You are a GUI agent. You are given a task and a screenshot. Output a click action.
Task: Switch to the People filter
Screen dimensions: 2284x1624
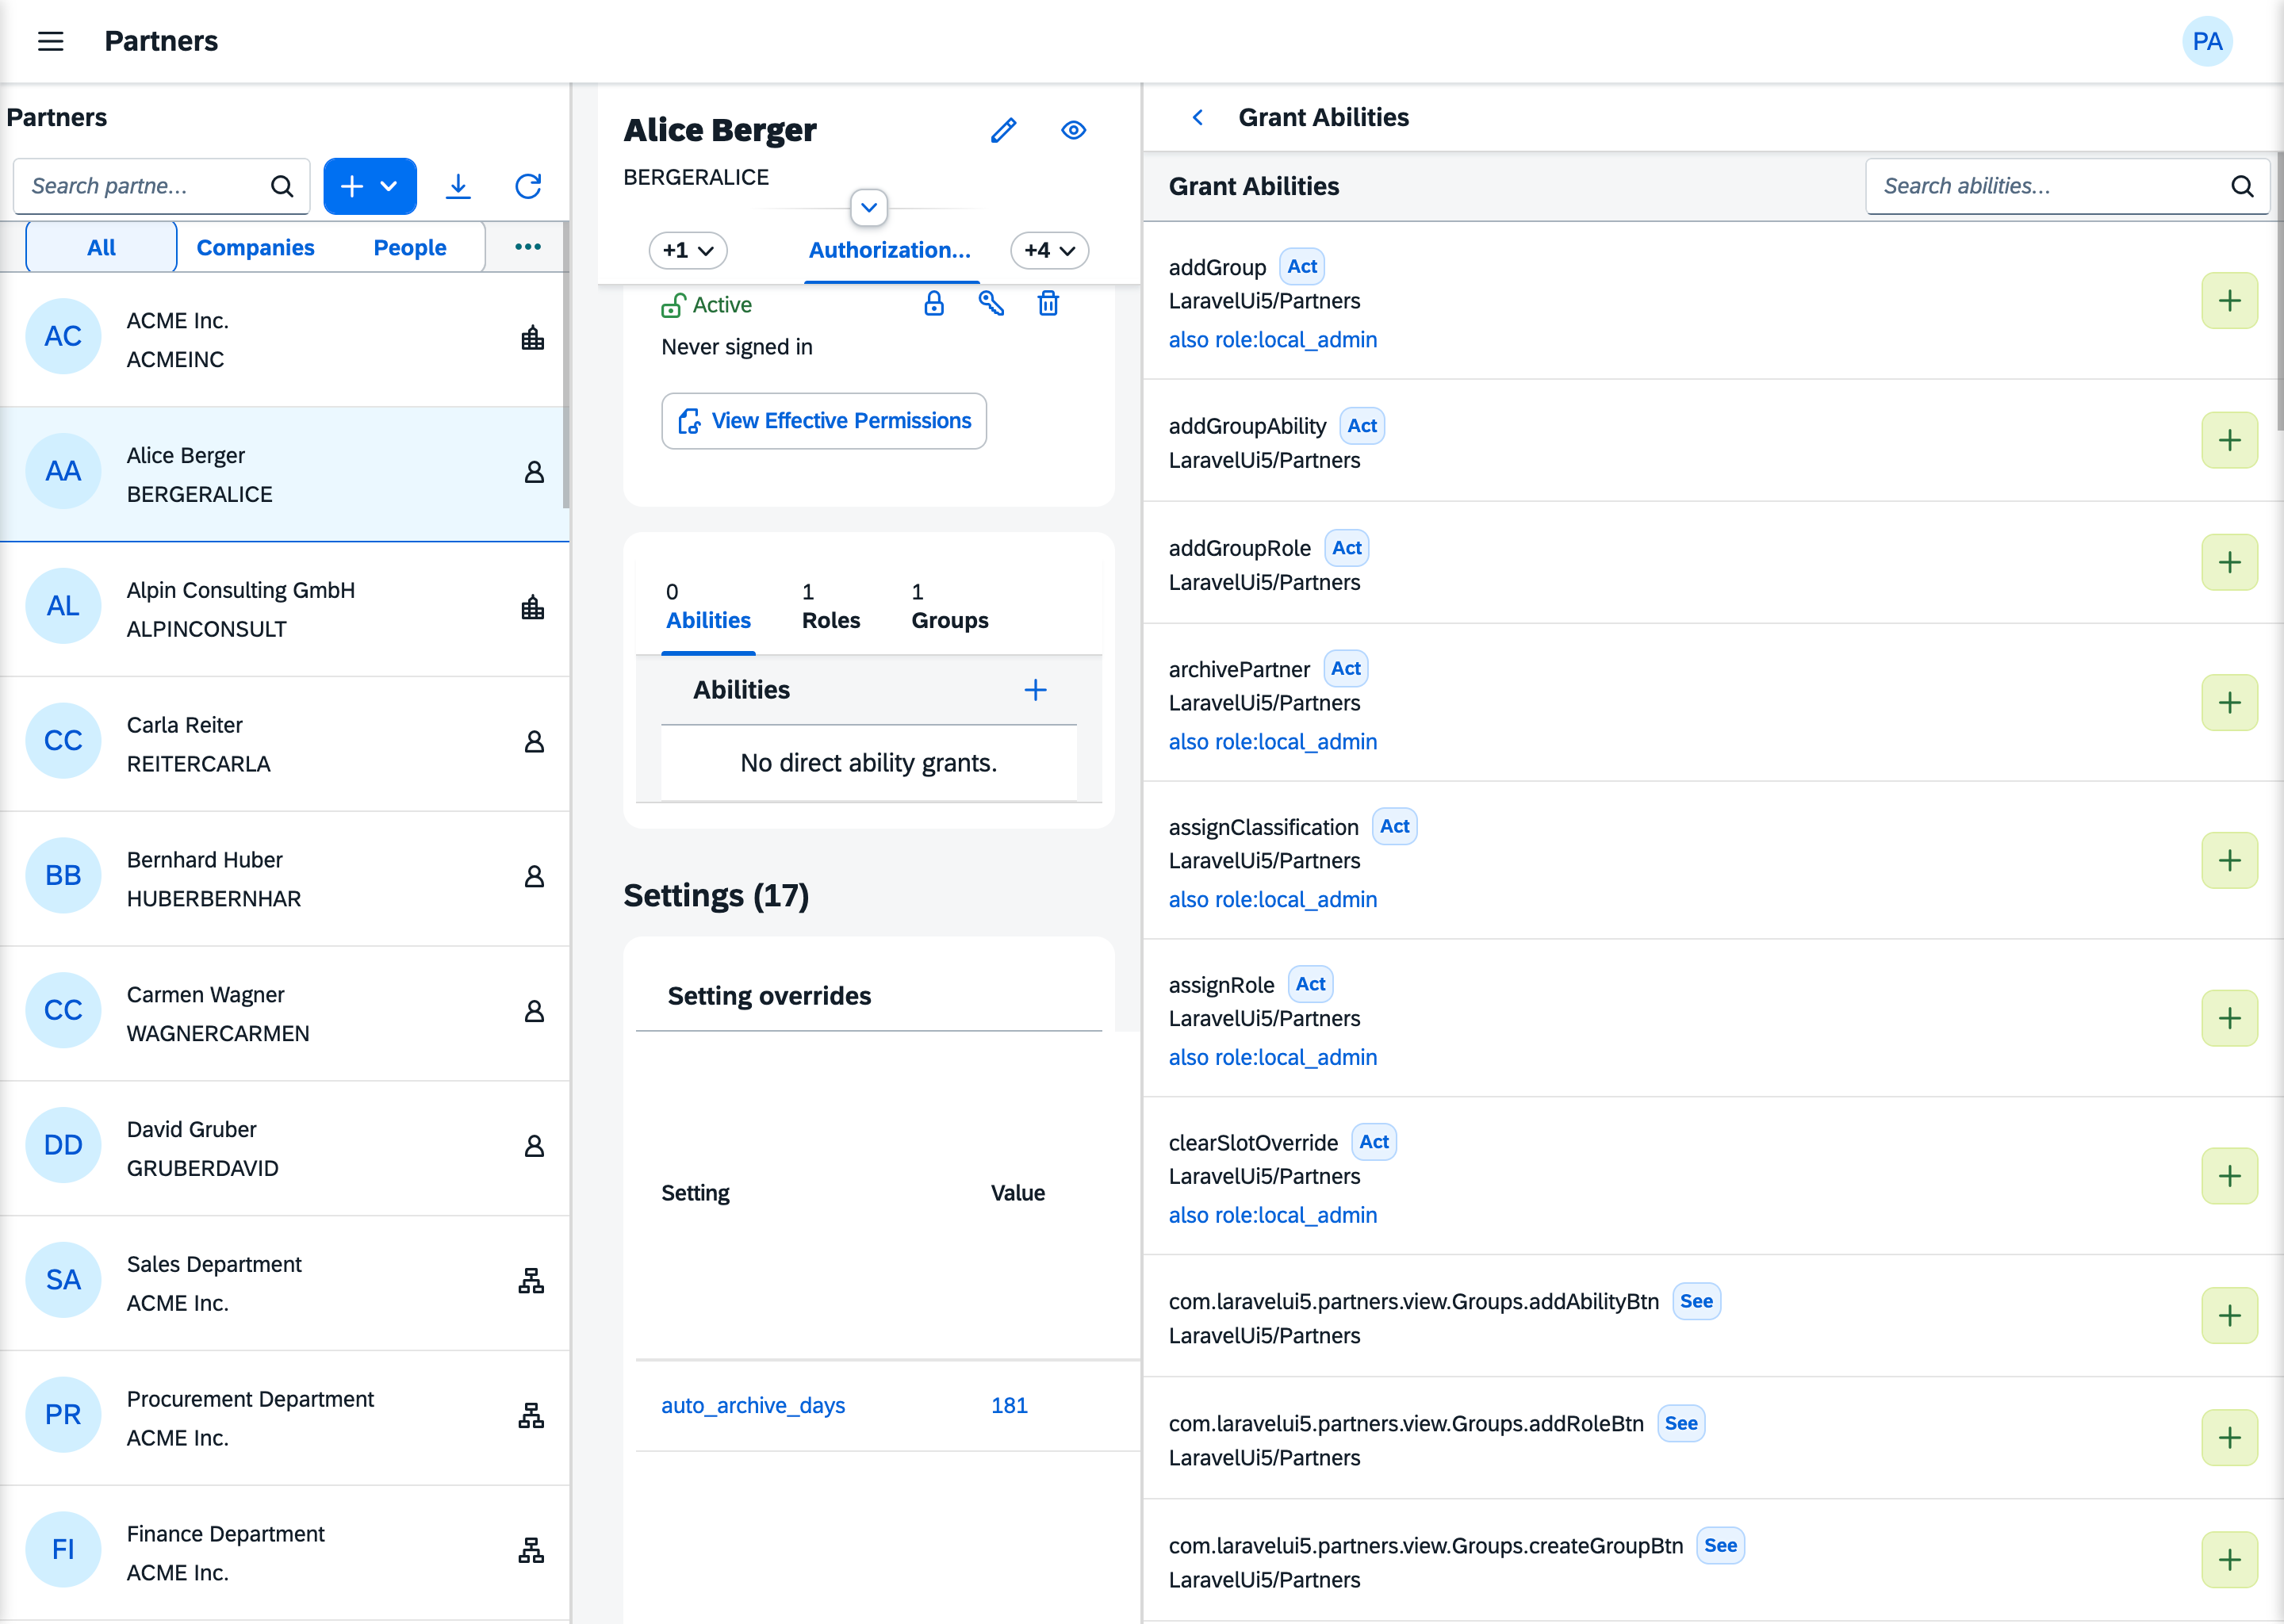[410, 247]
